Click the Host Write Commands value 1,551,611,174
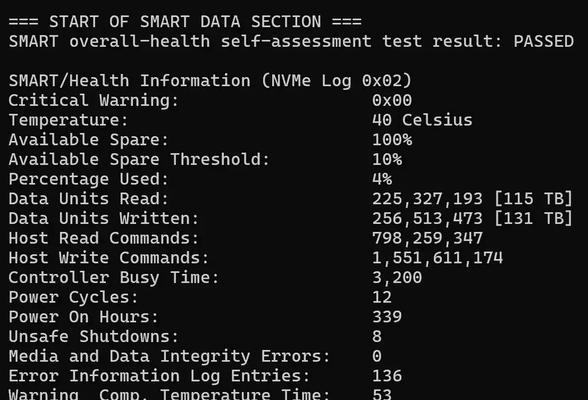 click(437, 258)
